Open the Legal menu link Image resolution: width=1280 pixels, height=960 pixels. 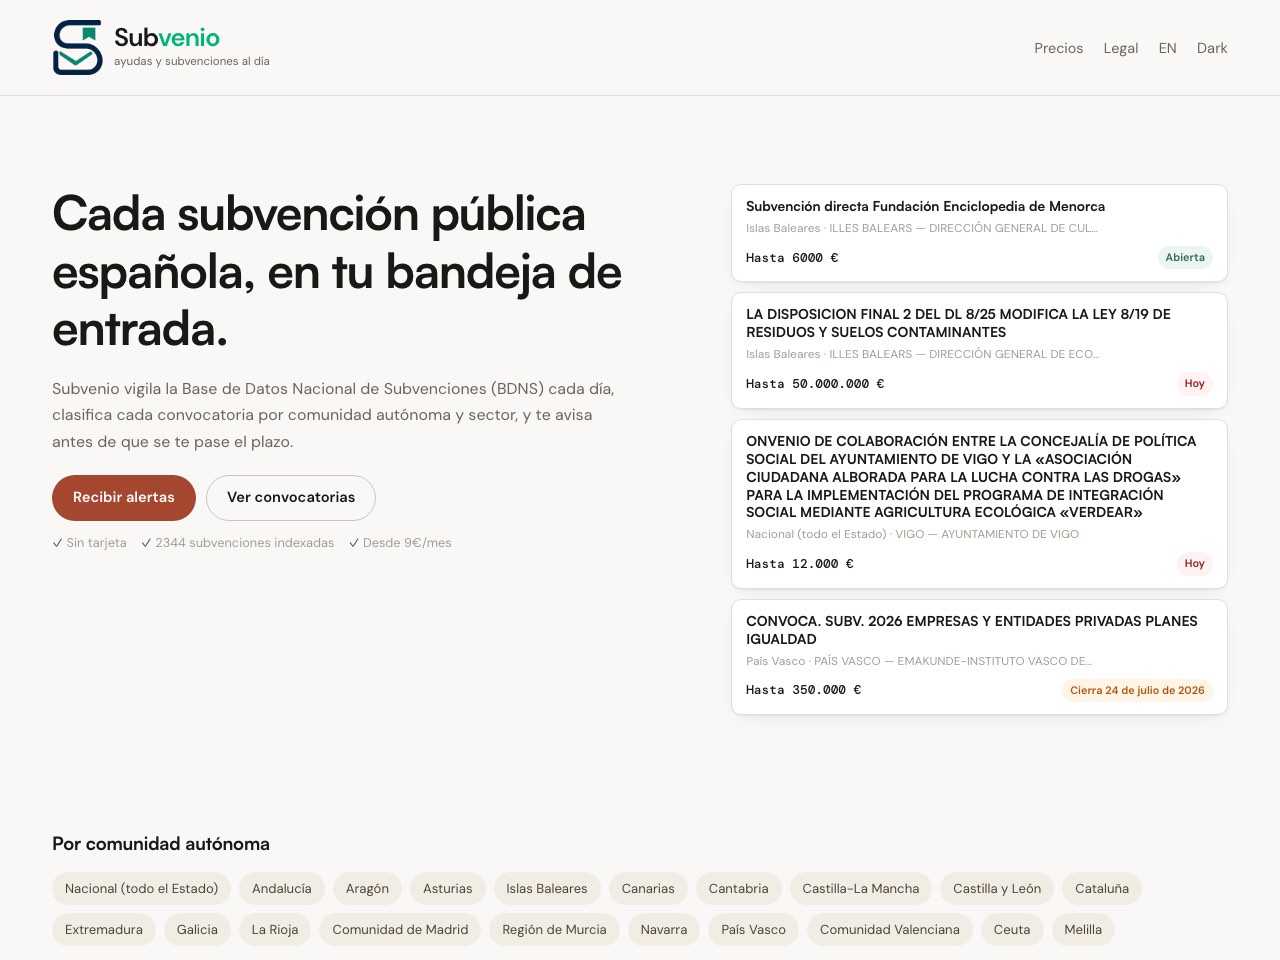[1120, 48]
